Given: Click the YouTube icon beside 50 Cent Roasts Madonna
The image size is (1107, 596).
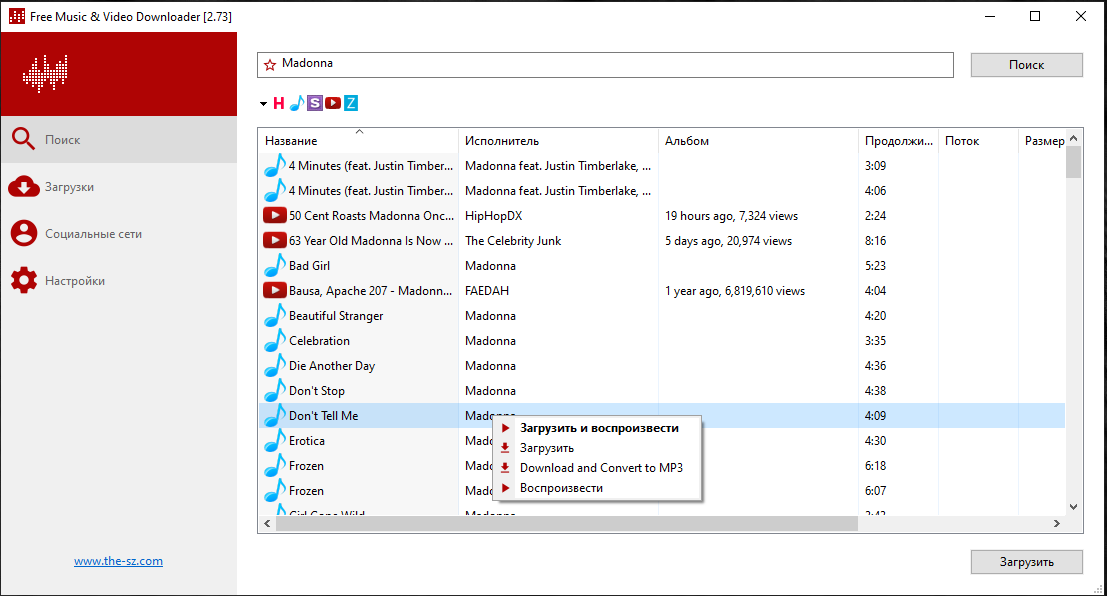Looking at the screenshot, I should tap(275, 215).
